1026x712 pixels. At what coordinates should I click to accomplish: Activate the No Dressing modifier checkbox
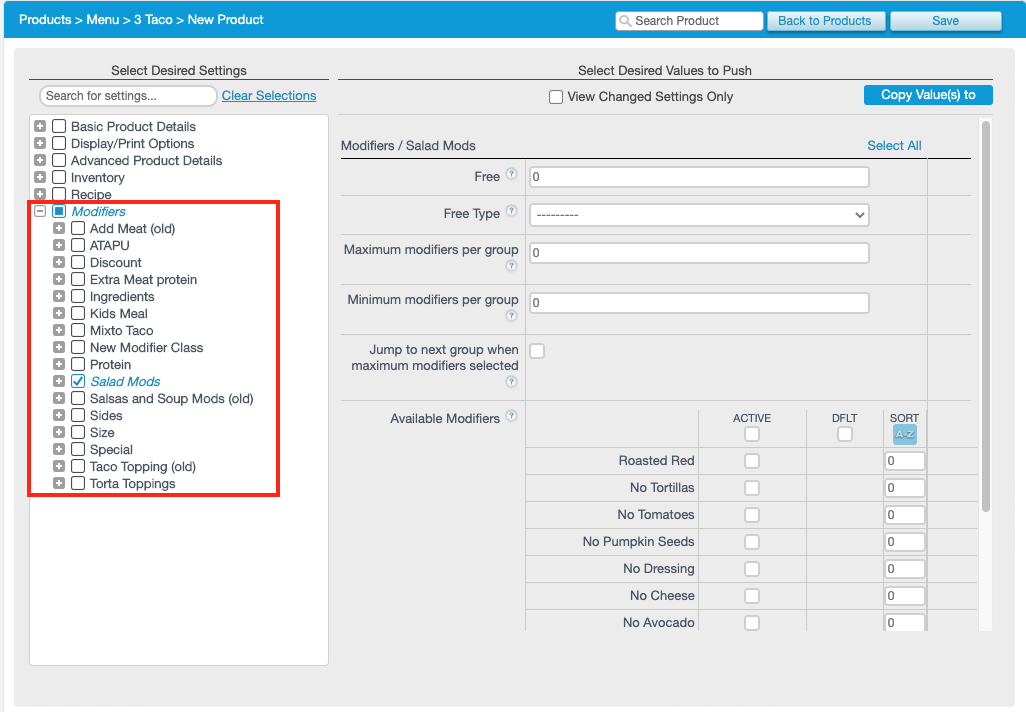(752, 569)
